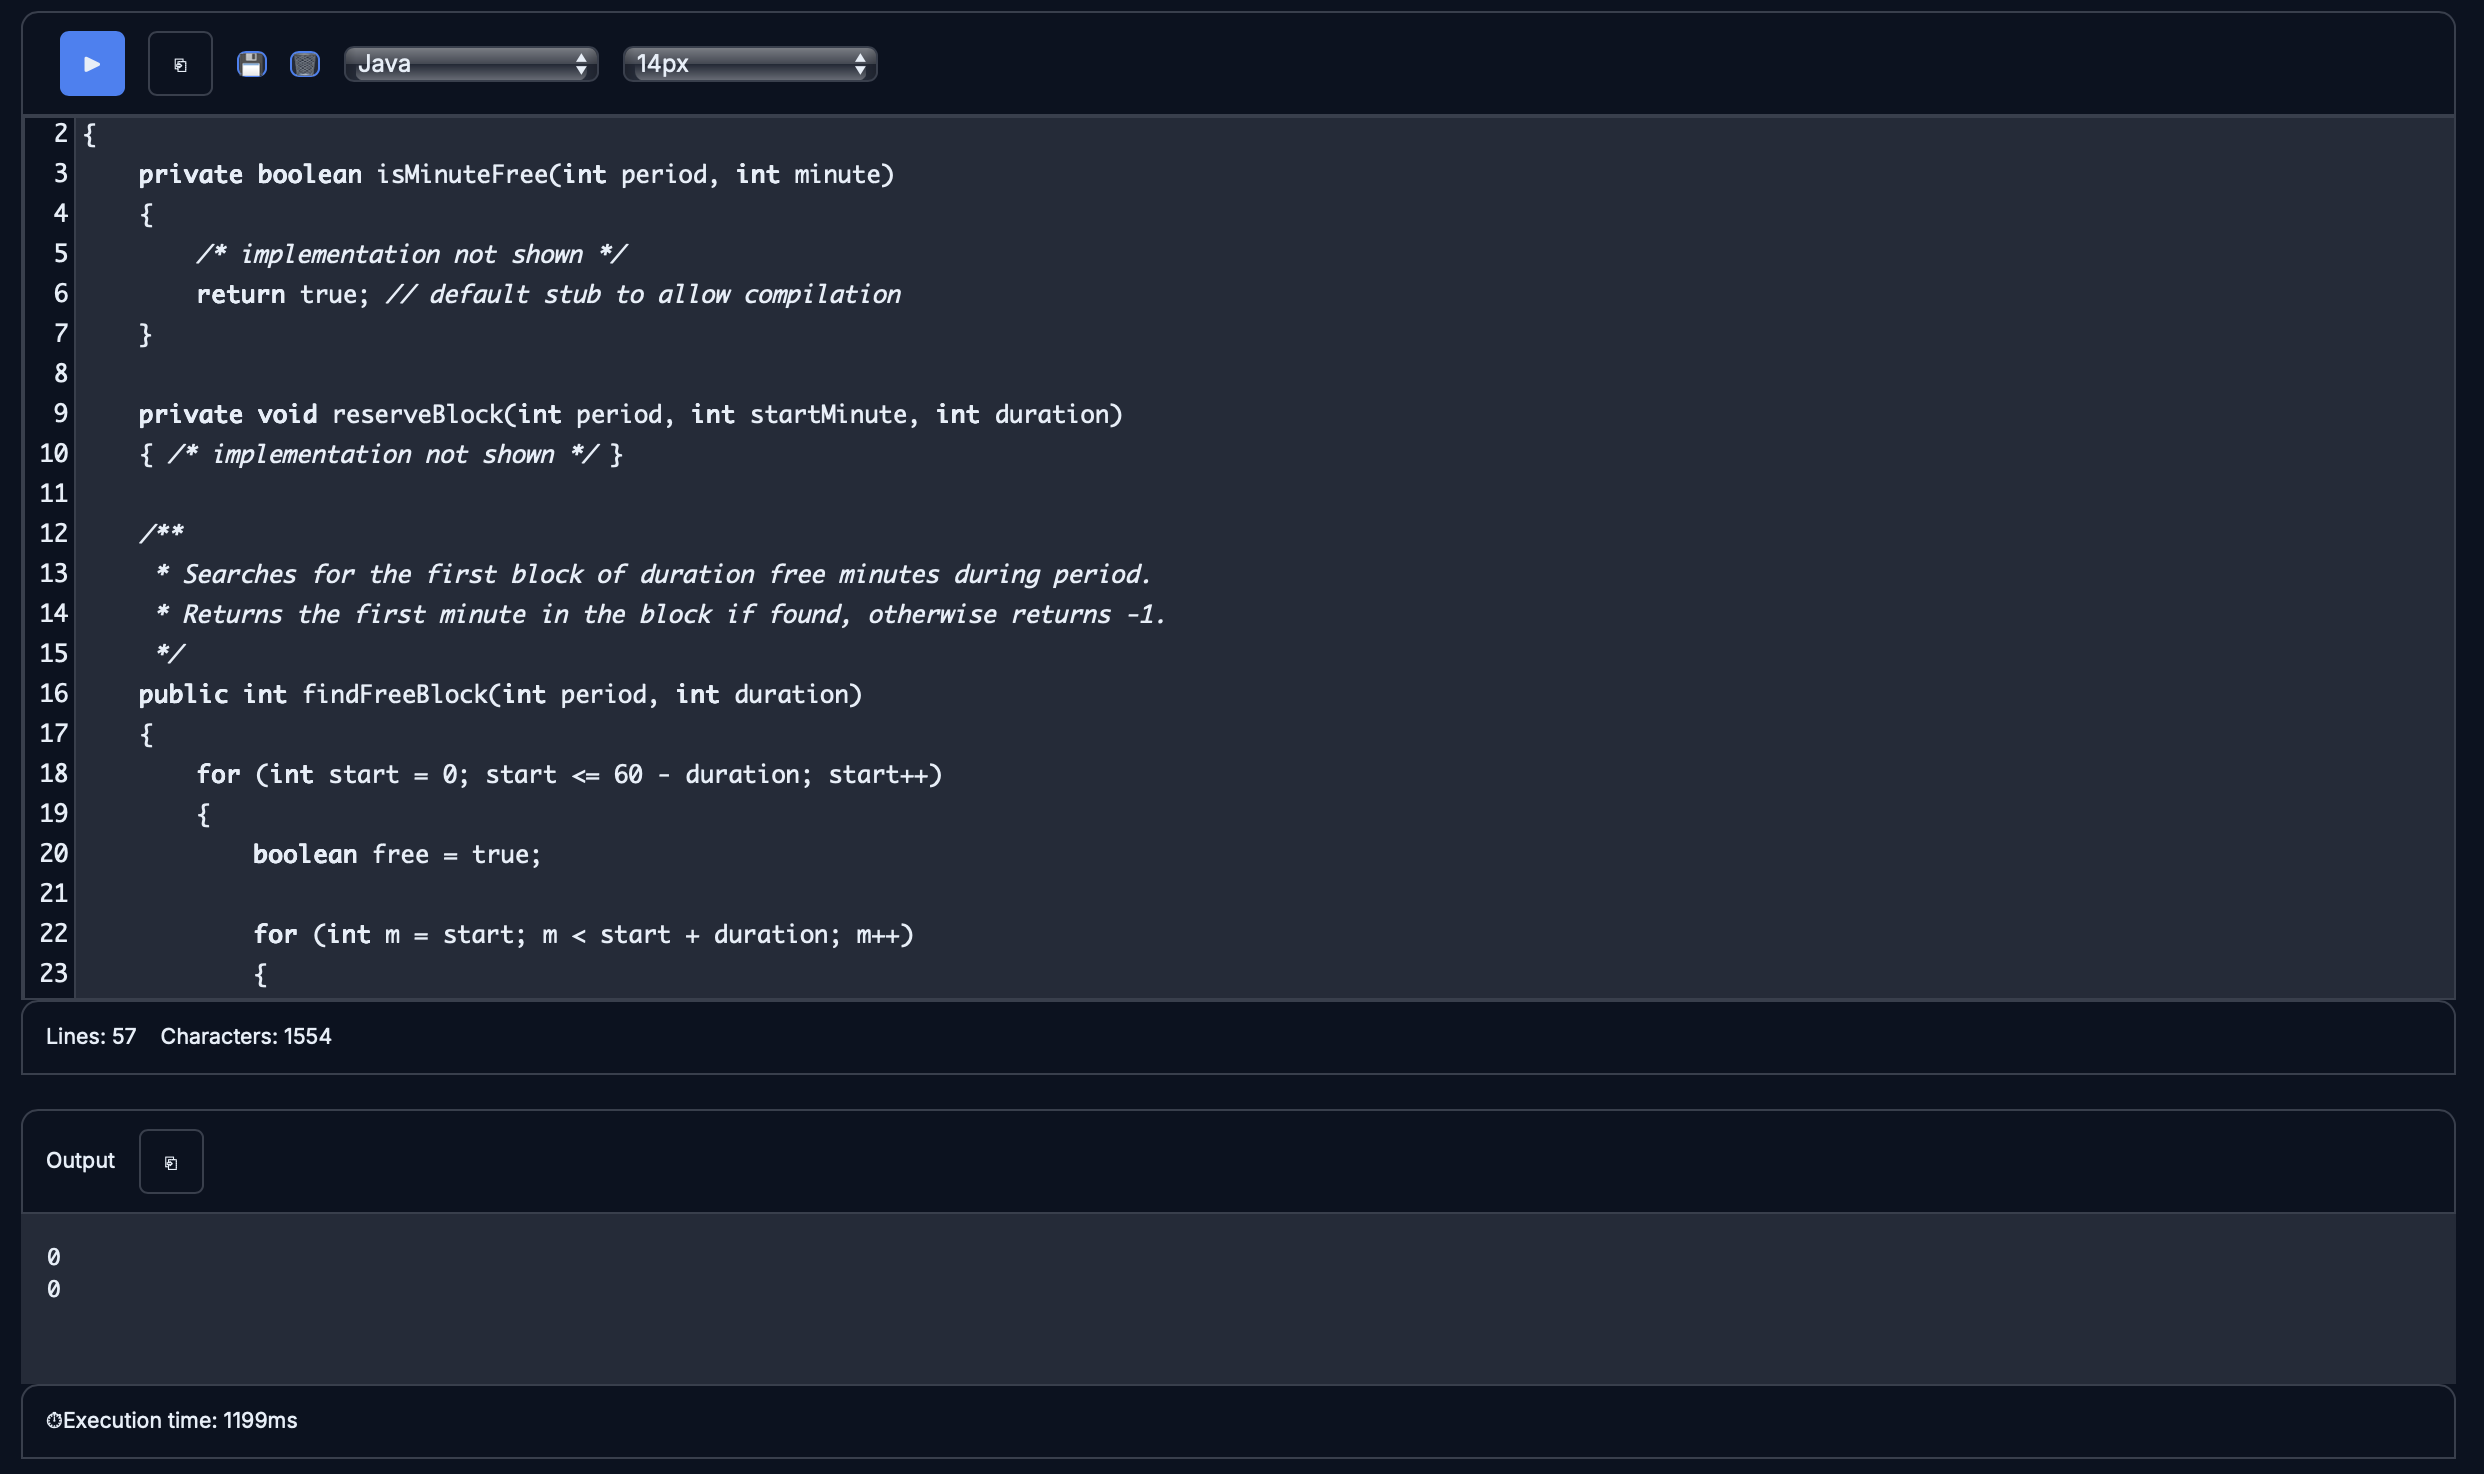Screen dimensions: 2484x1474
Task: Click the 'Execution time: 1199ms' status text
Action: tap(180, 1419)
